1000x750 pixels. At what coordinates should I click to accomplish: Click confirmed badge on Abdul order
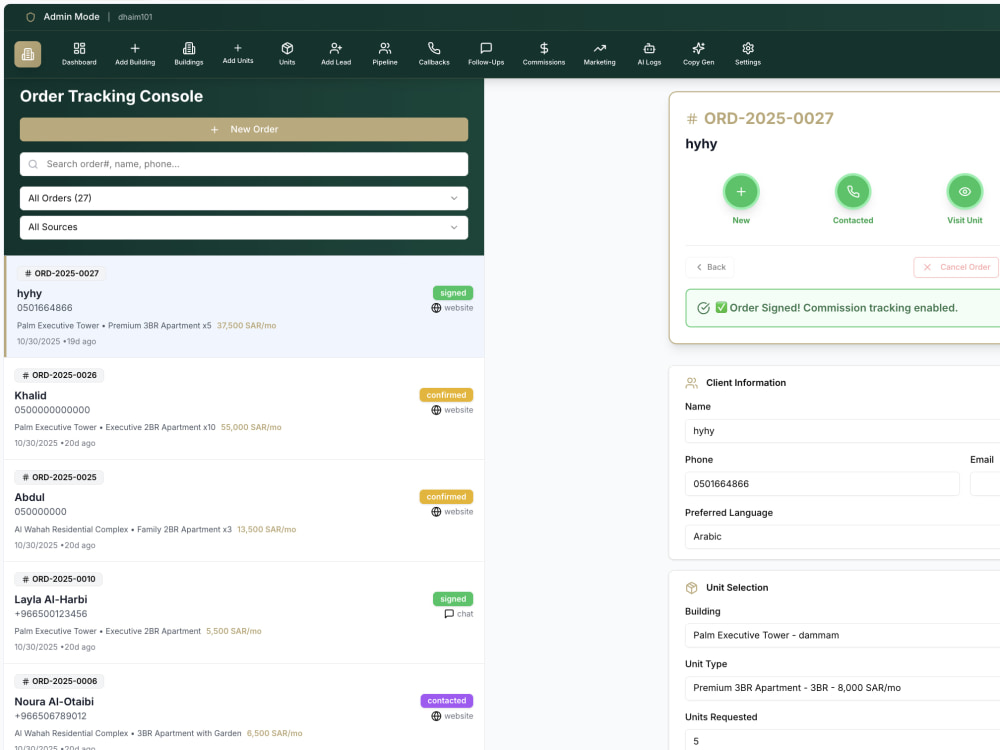coord(446,497)
